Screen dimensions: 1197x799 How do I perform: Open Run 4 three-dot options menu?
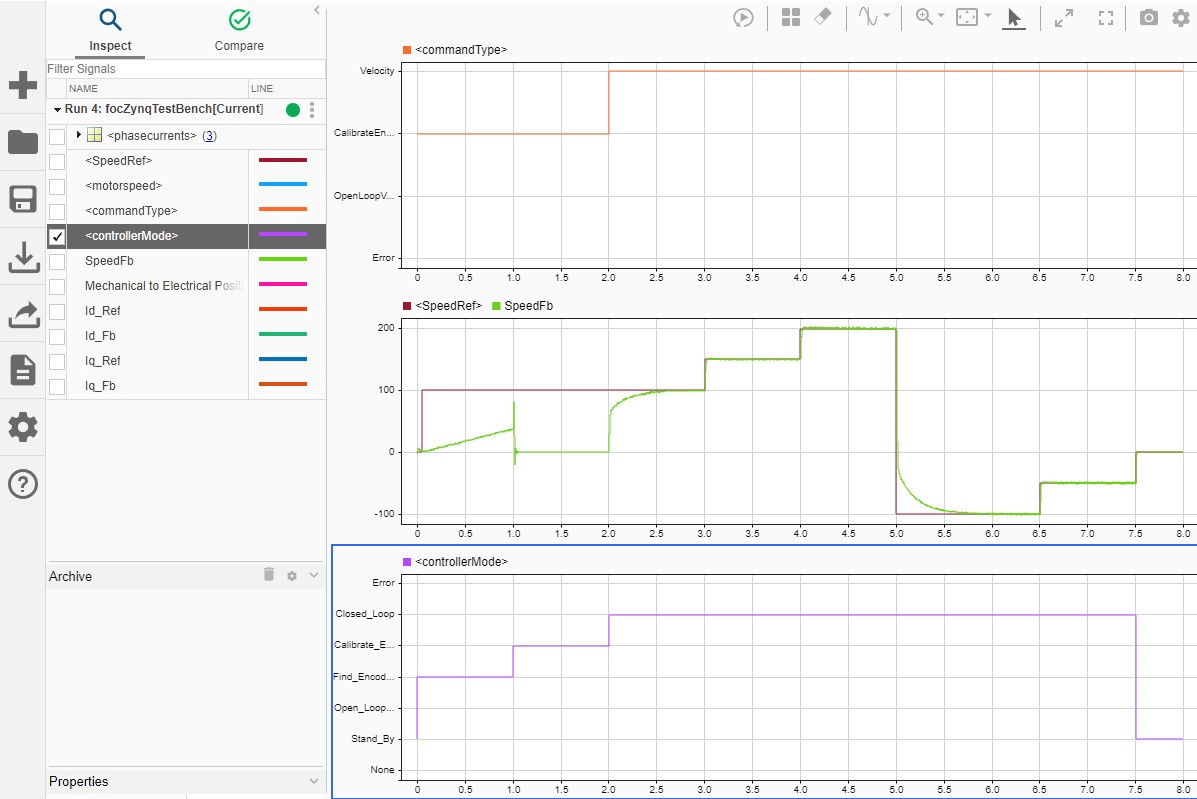pos(312,110)
